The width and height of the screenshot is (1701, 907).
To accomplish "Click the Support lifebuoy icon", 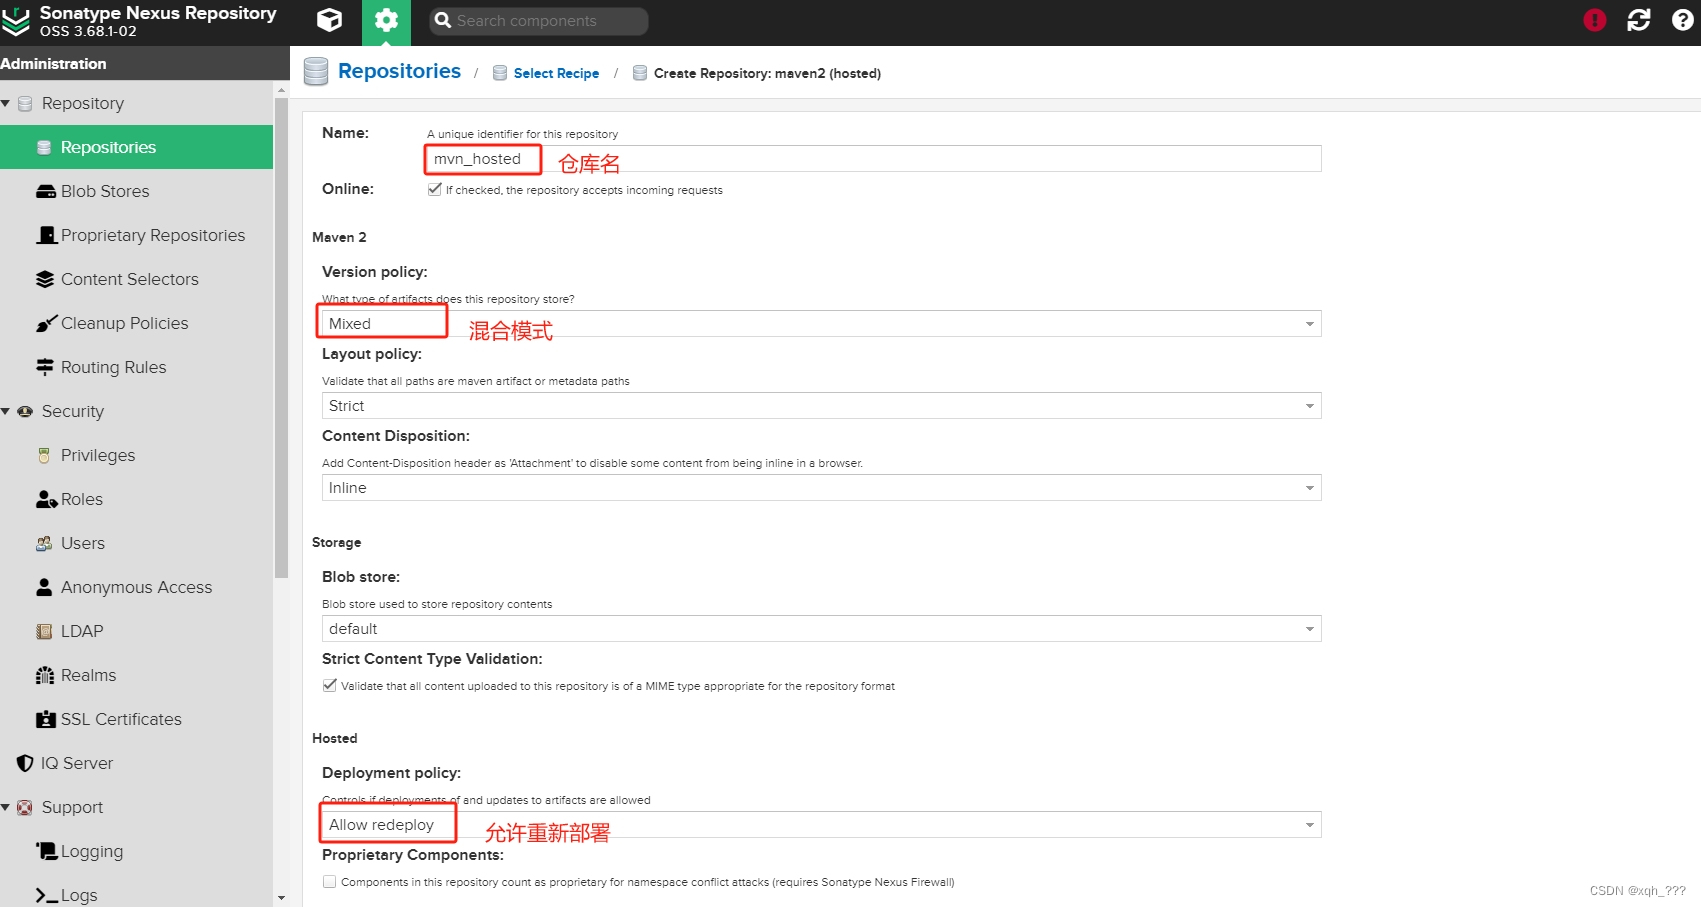I will [x=25, y=807].
